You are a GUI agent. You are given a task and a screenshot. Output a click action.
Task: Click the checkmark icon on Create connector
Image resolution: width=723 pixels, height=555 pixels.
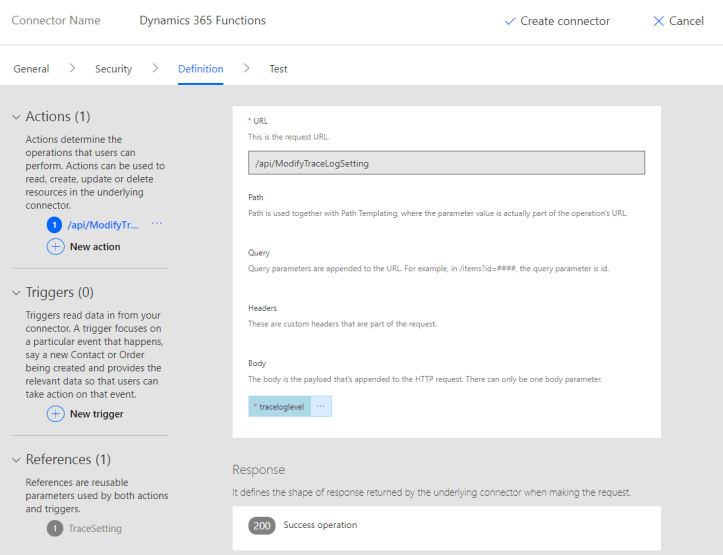(510, 21)
